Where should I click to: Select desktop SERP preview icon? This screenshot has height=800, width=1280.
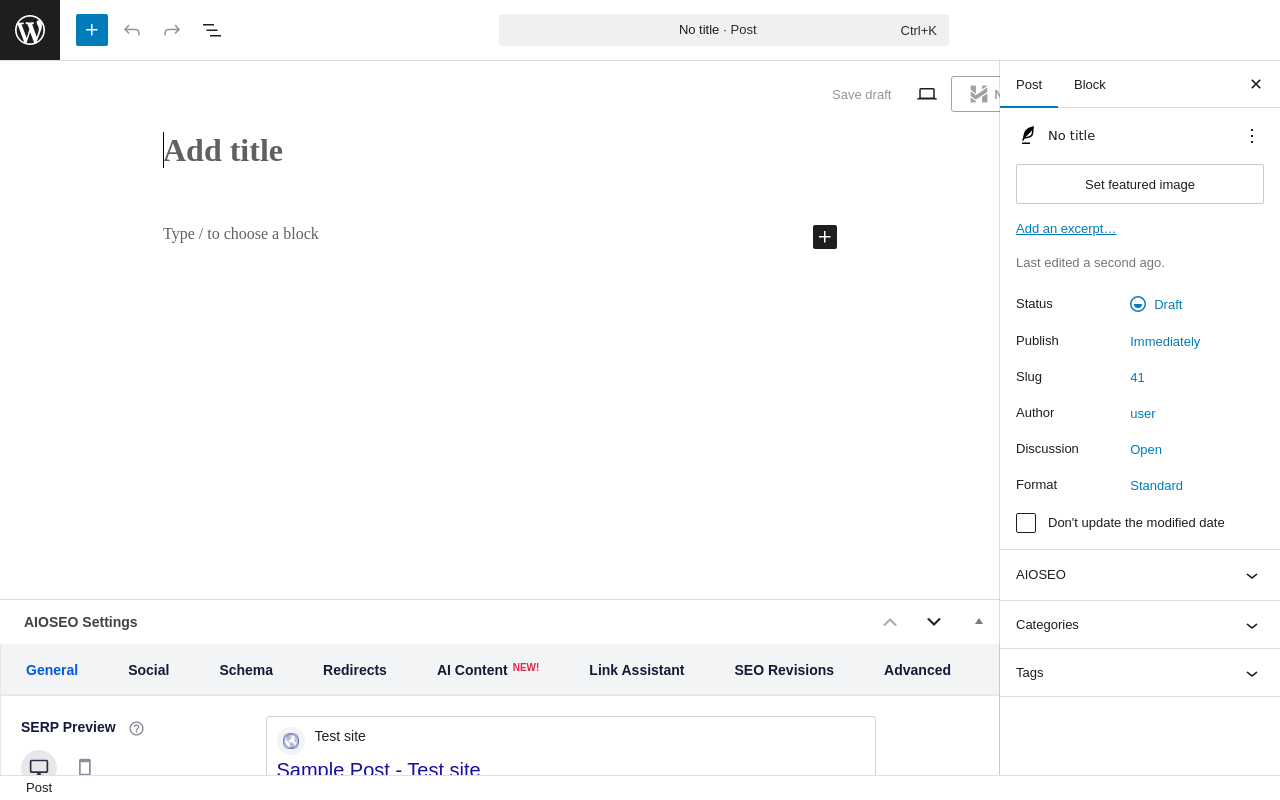tap(39, 767)
